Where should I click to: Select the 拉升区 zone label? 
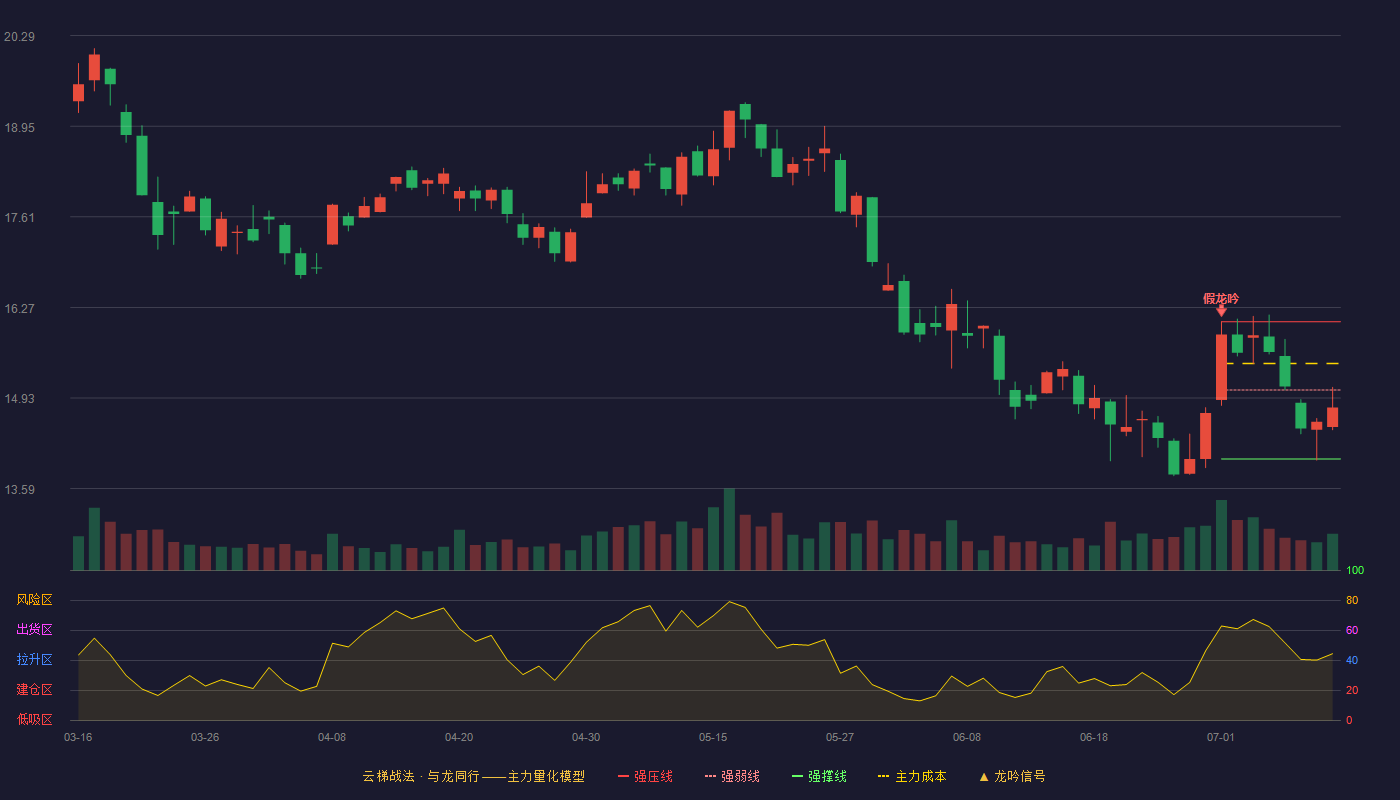click(34, 660)
